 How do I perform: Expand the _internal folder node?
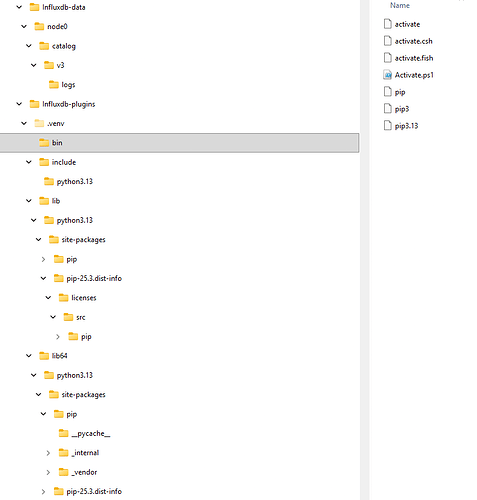(48, 453)
